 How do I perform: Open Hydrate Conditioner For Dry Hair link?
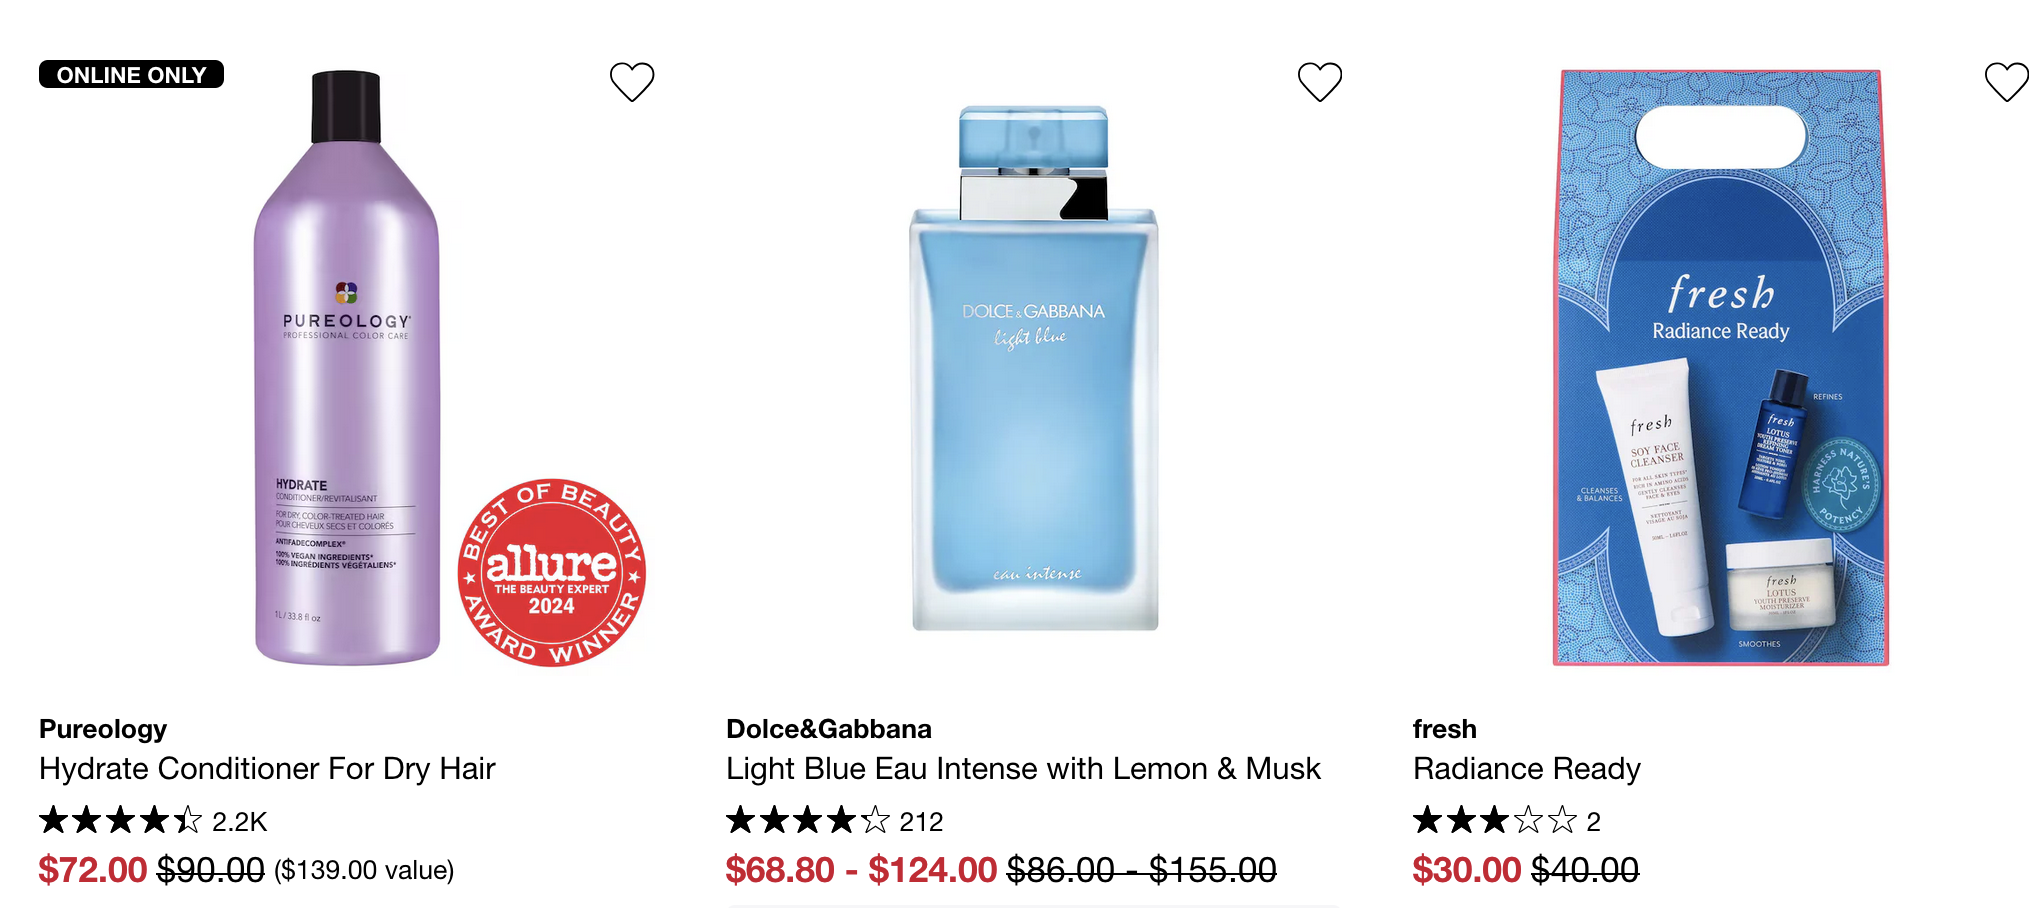(x=267, y=768)
